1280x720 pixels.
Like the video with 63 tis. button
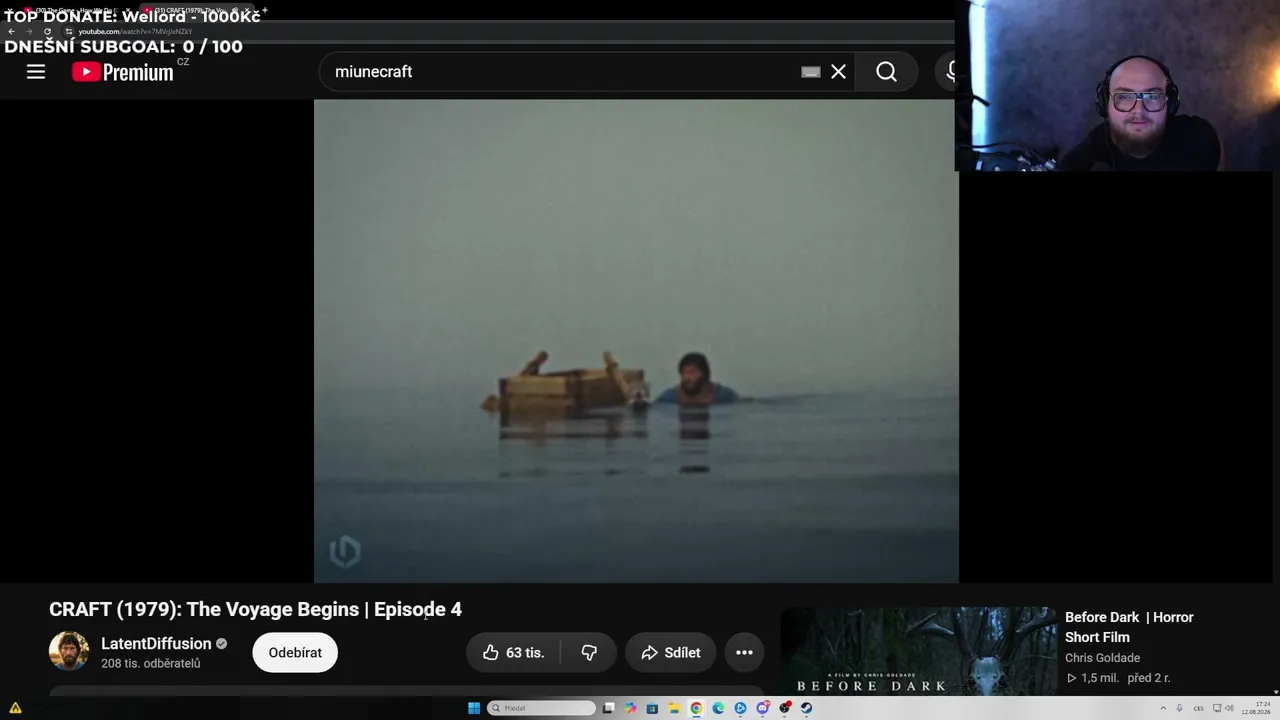tap(513, 653)
